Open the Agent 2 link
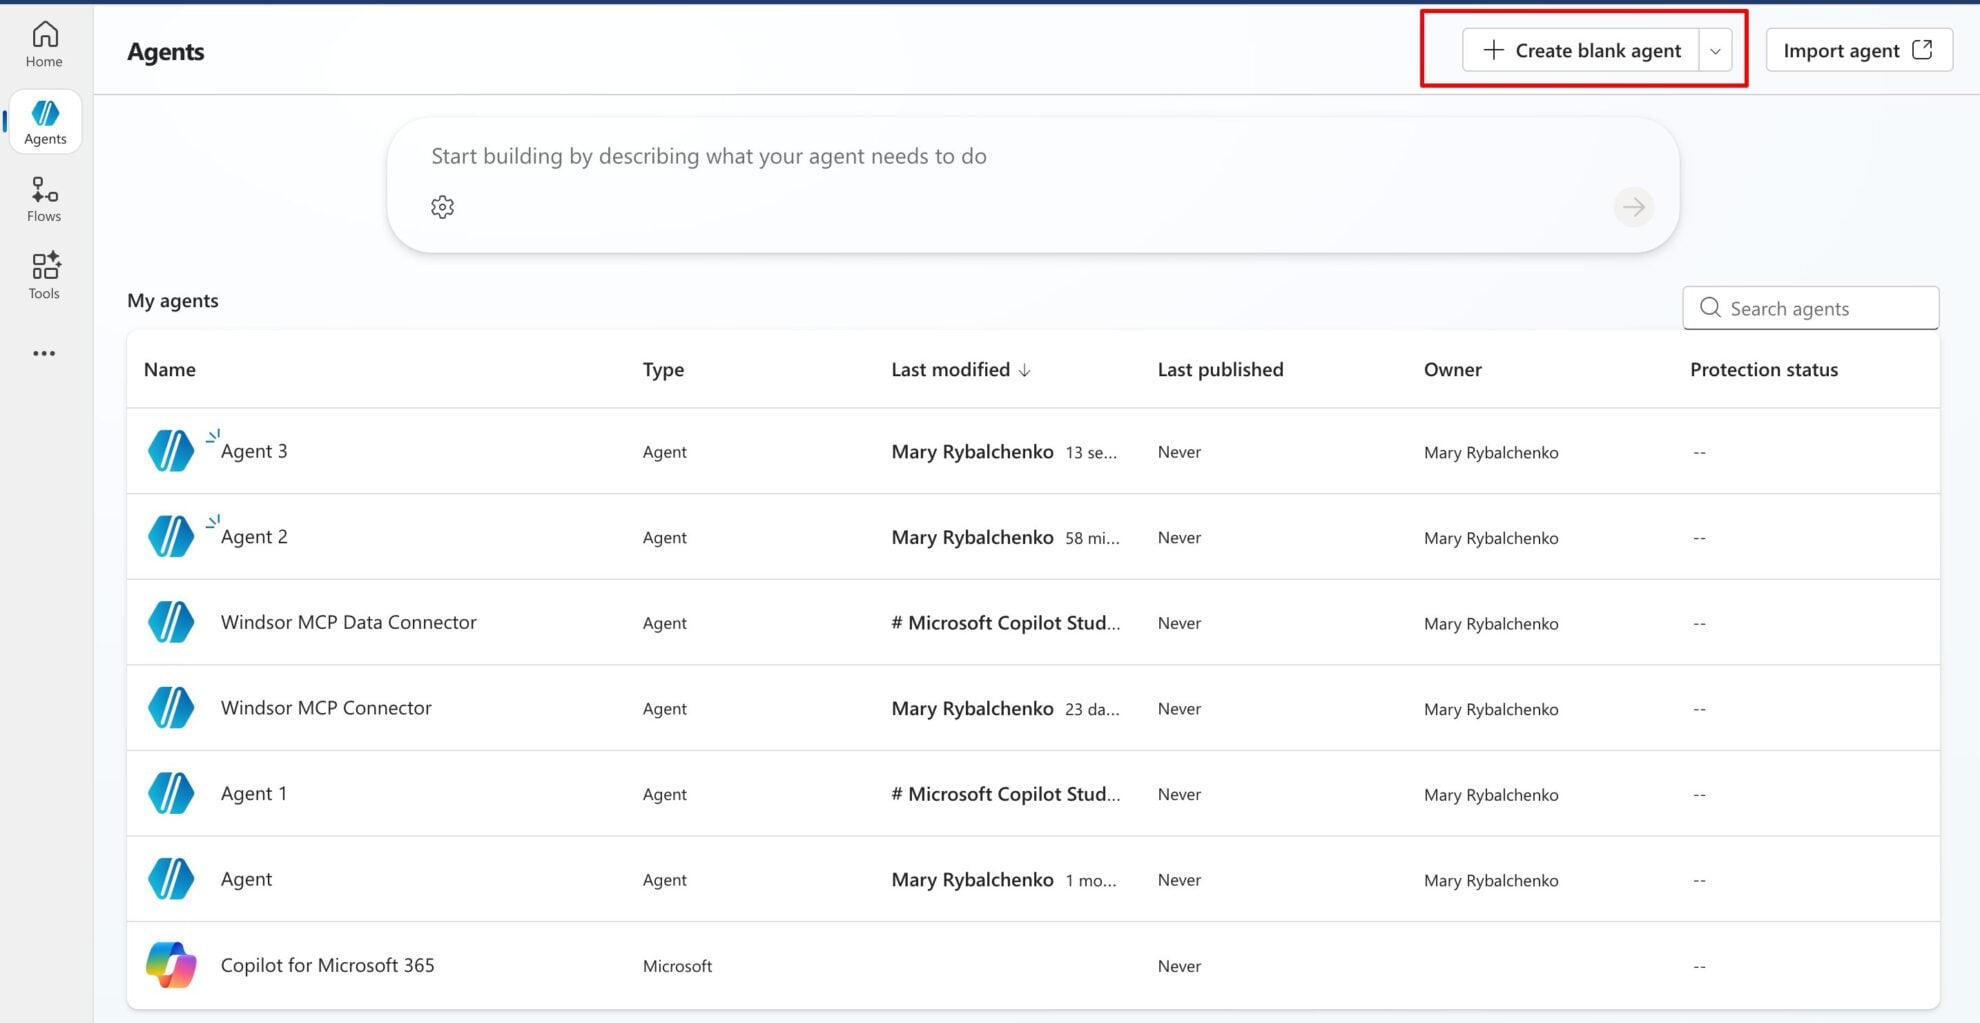 [254, 537]
